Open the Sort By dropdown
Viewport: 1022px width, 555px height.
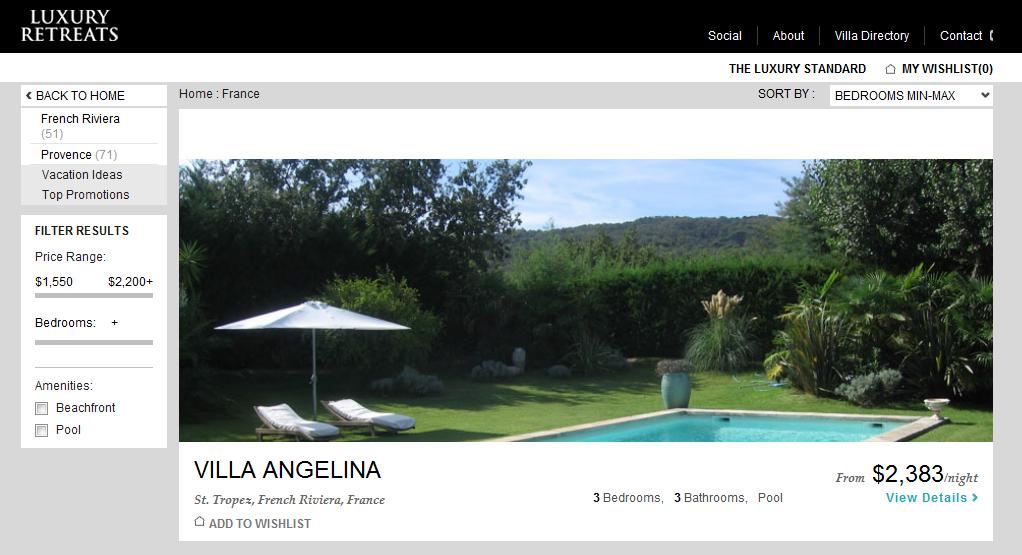[x=911, y=96]
